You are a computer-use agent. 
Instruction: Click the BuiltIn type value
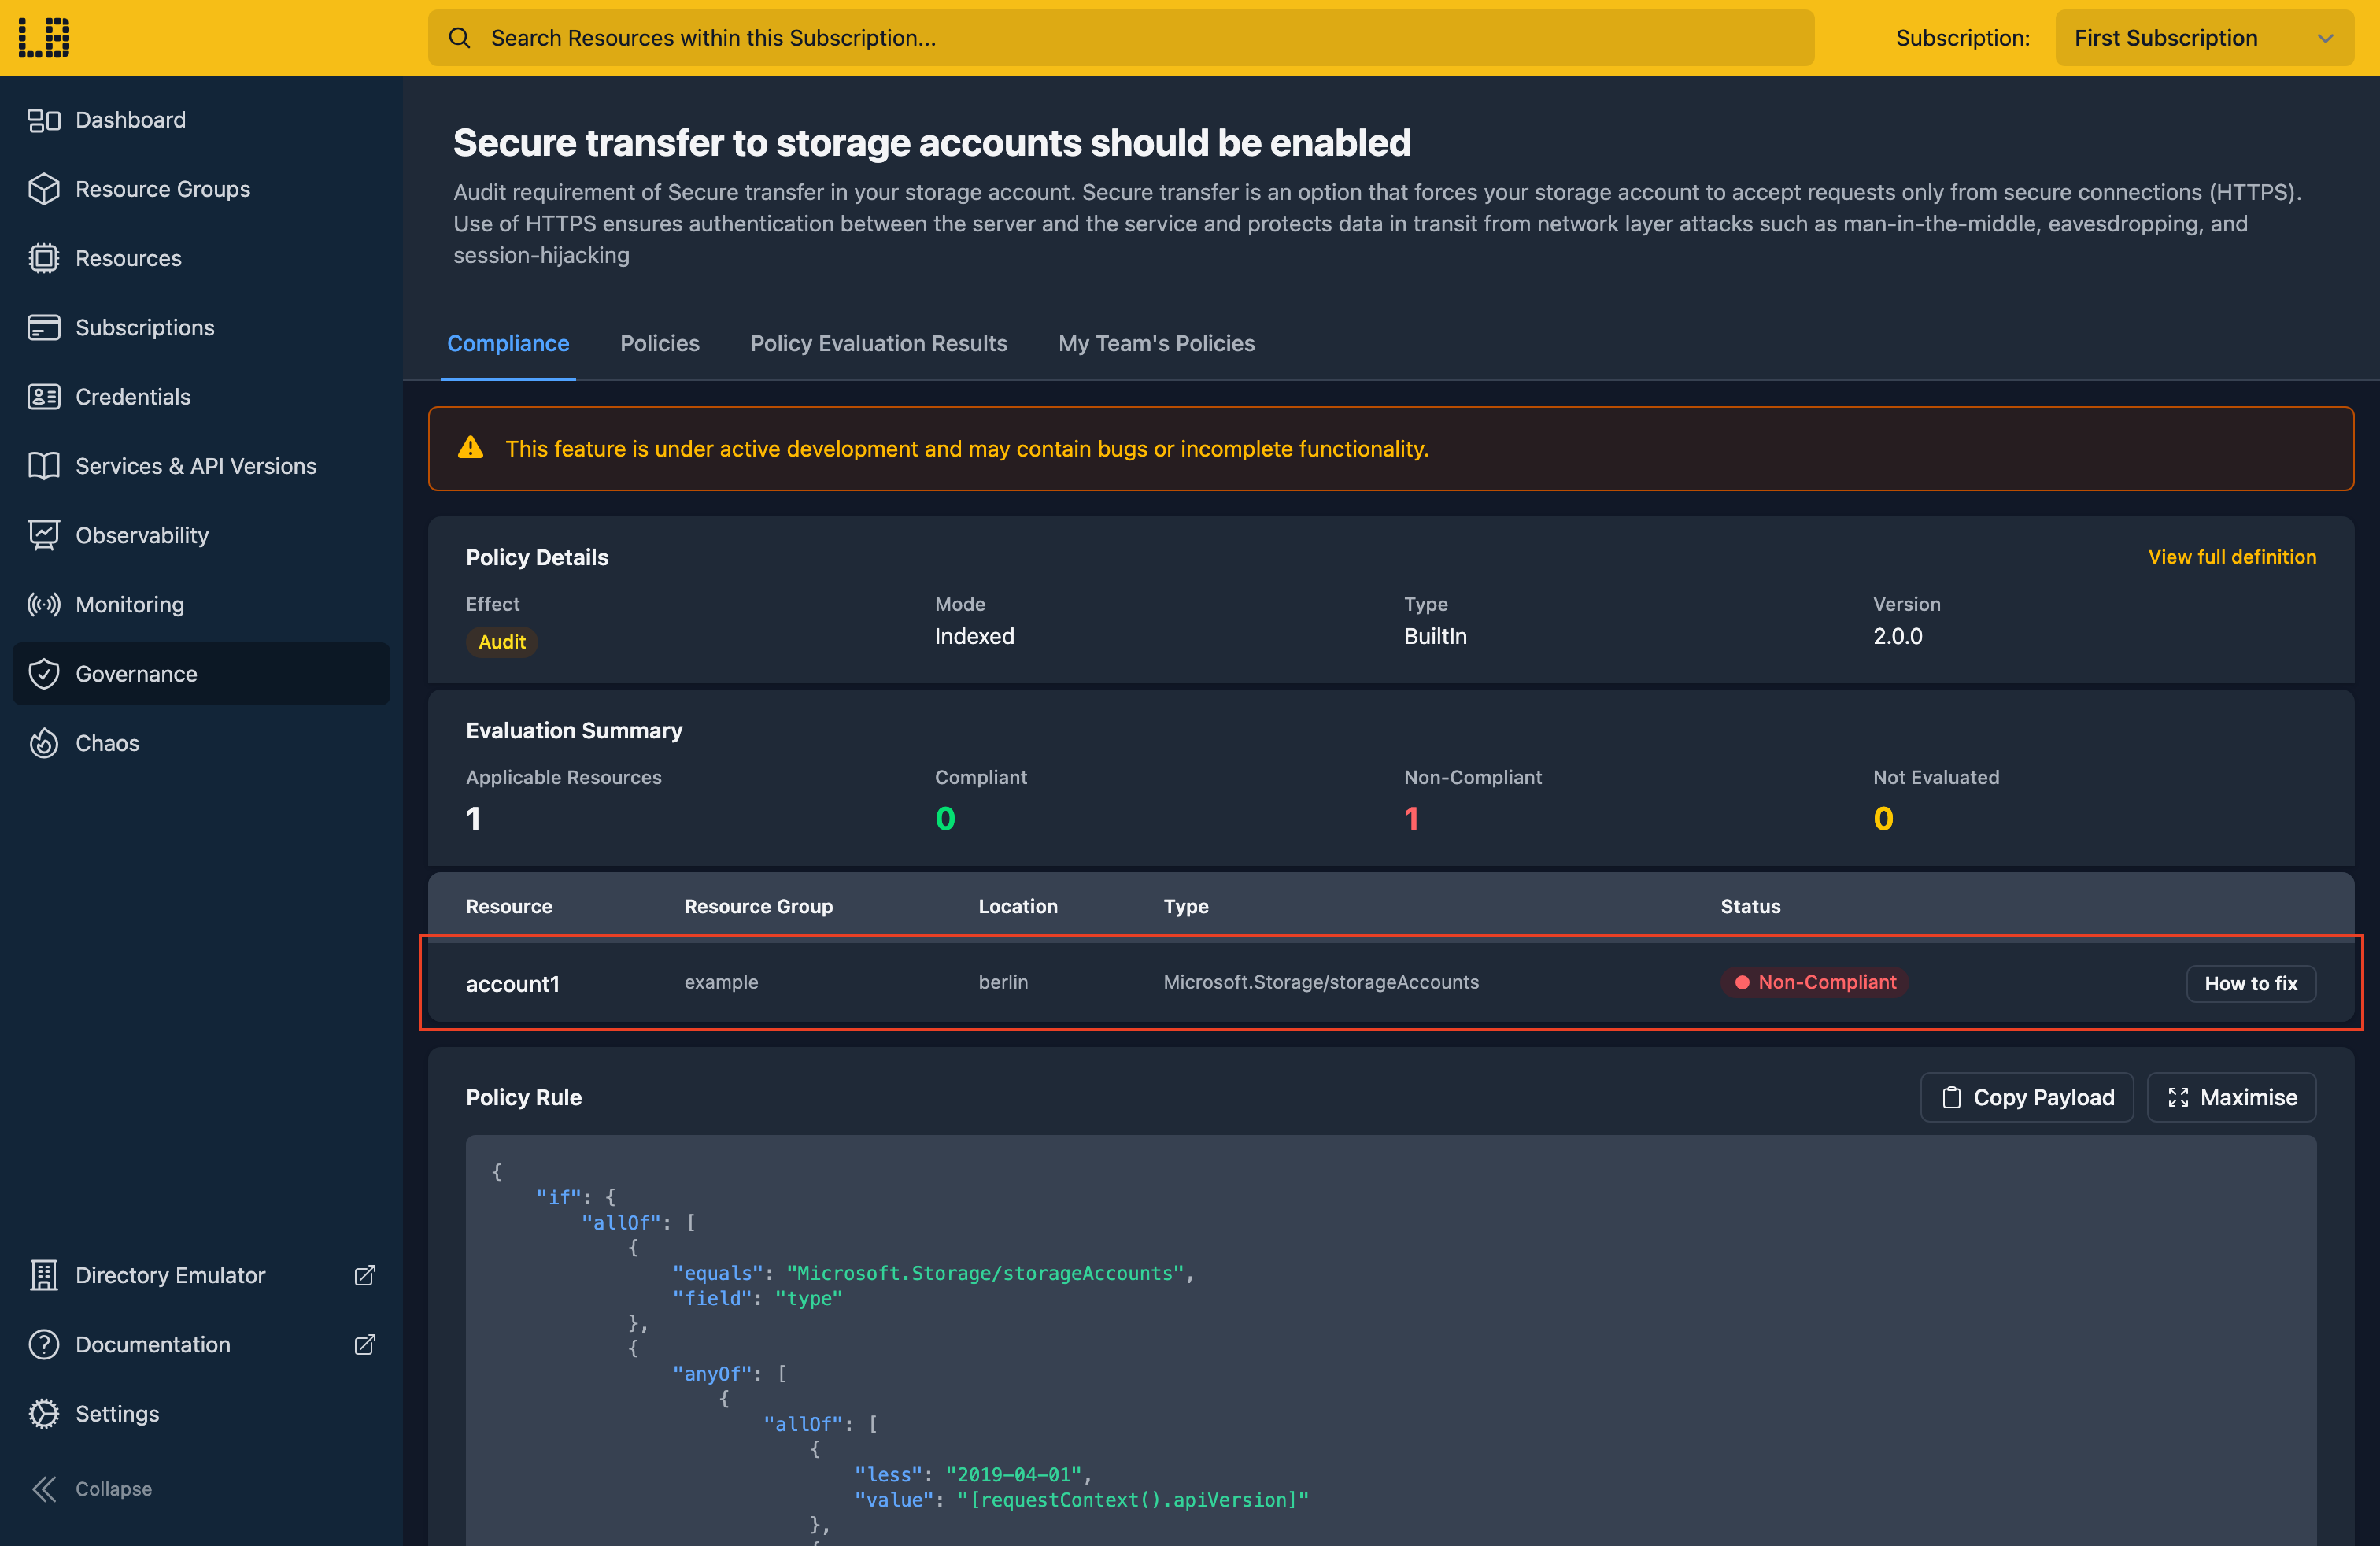[x=1435, y=636]
